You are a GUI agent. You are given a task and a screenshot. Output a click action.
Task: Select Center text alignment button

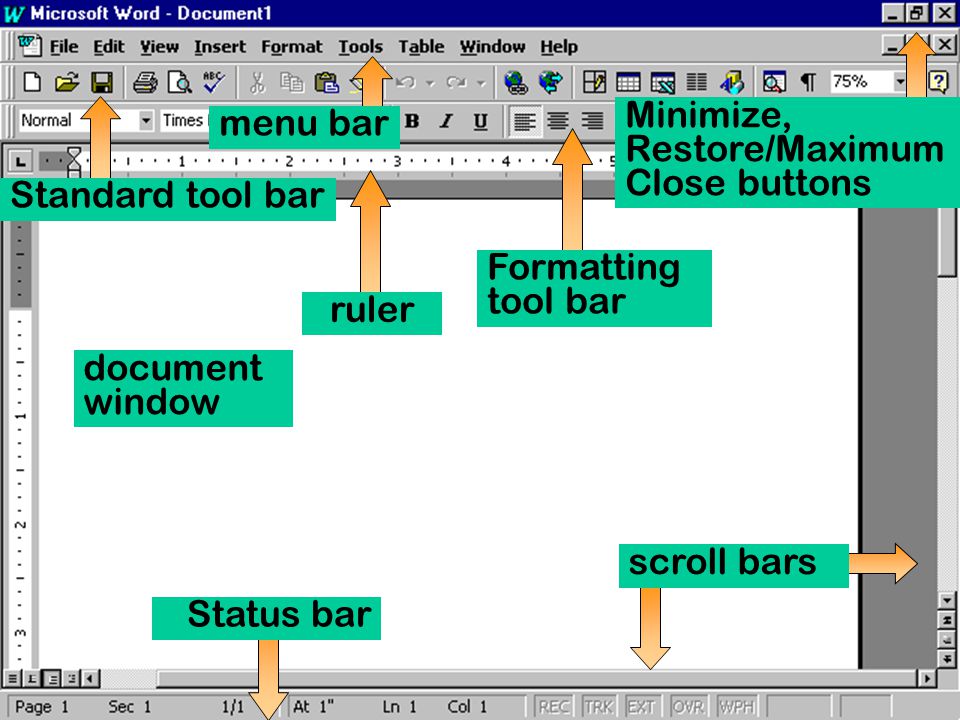557,121
